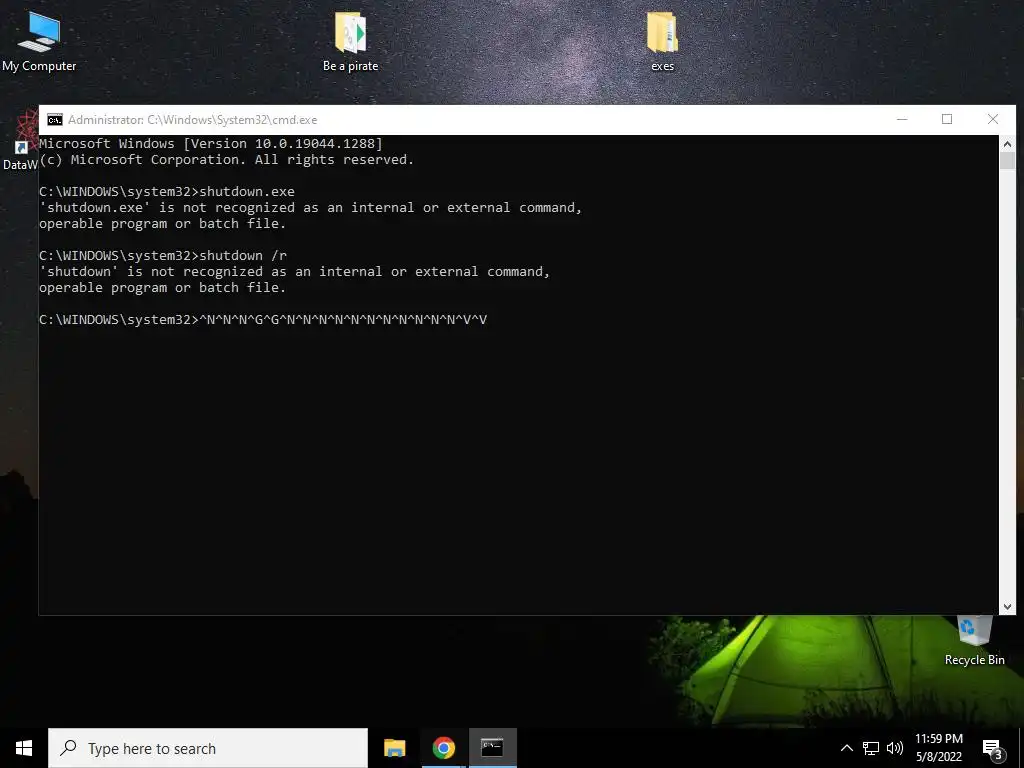Click the console vertical scrollbar thumb
Image resolution: width=1024 pixels, height=768 pixels.
tap(1007, 161)
